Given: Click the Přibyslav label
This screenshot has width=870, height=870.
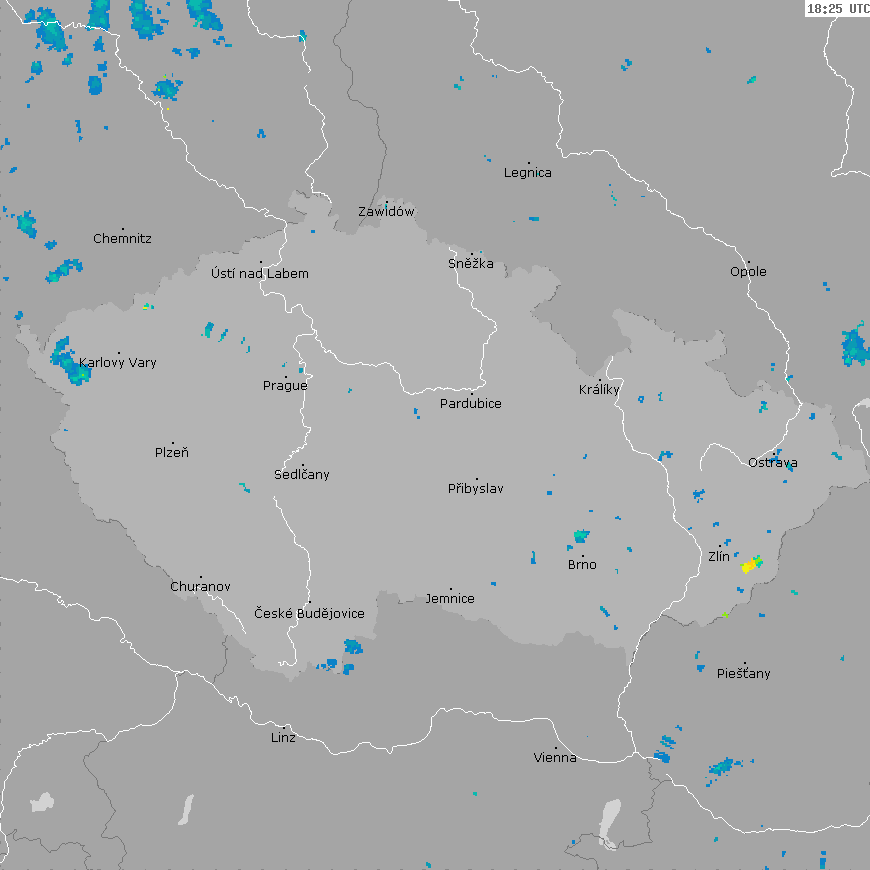Looking at the screenshot, I should coord(476,488).
